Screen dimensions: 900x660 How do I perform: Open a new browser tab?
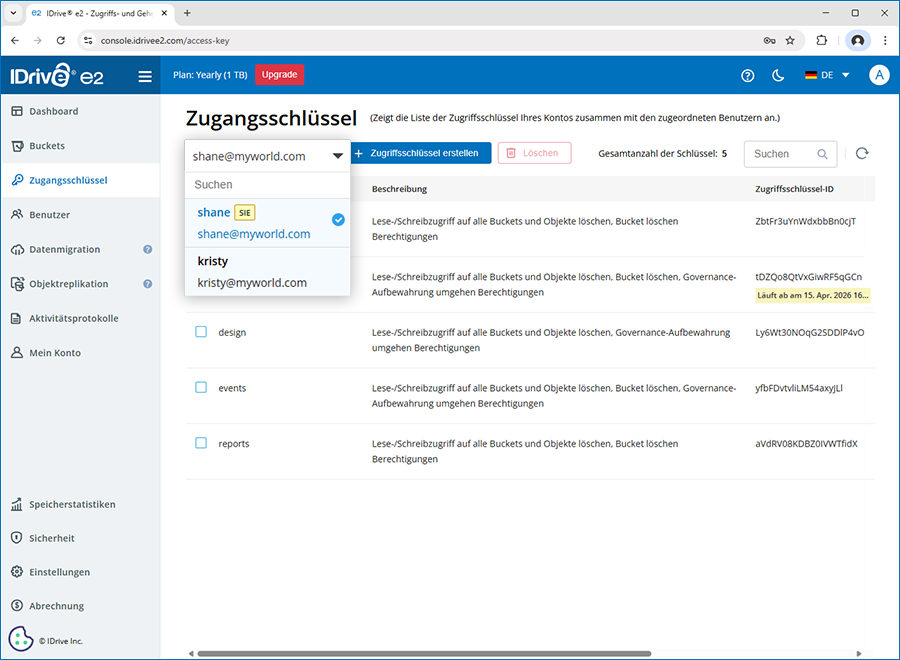(187, 13)
